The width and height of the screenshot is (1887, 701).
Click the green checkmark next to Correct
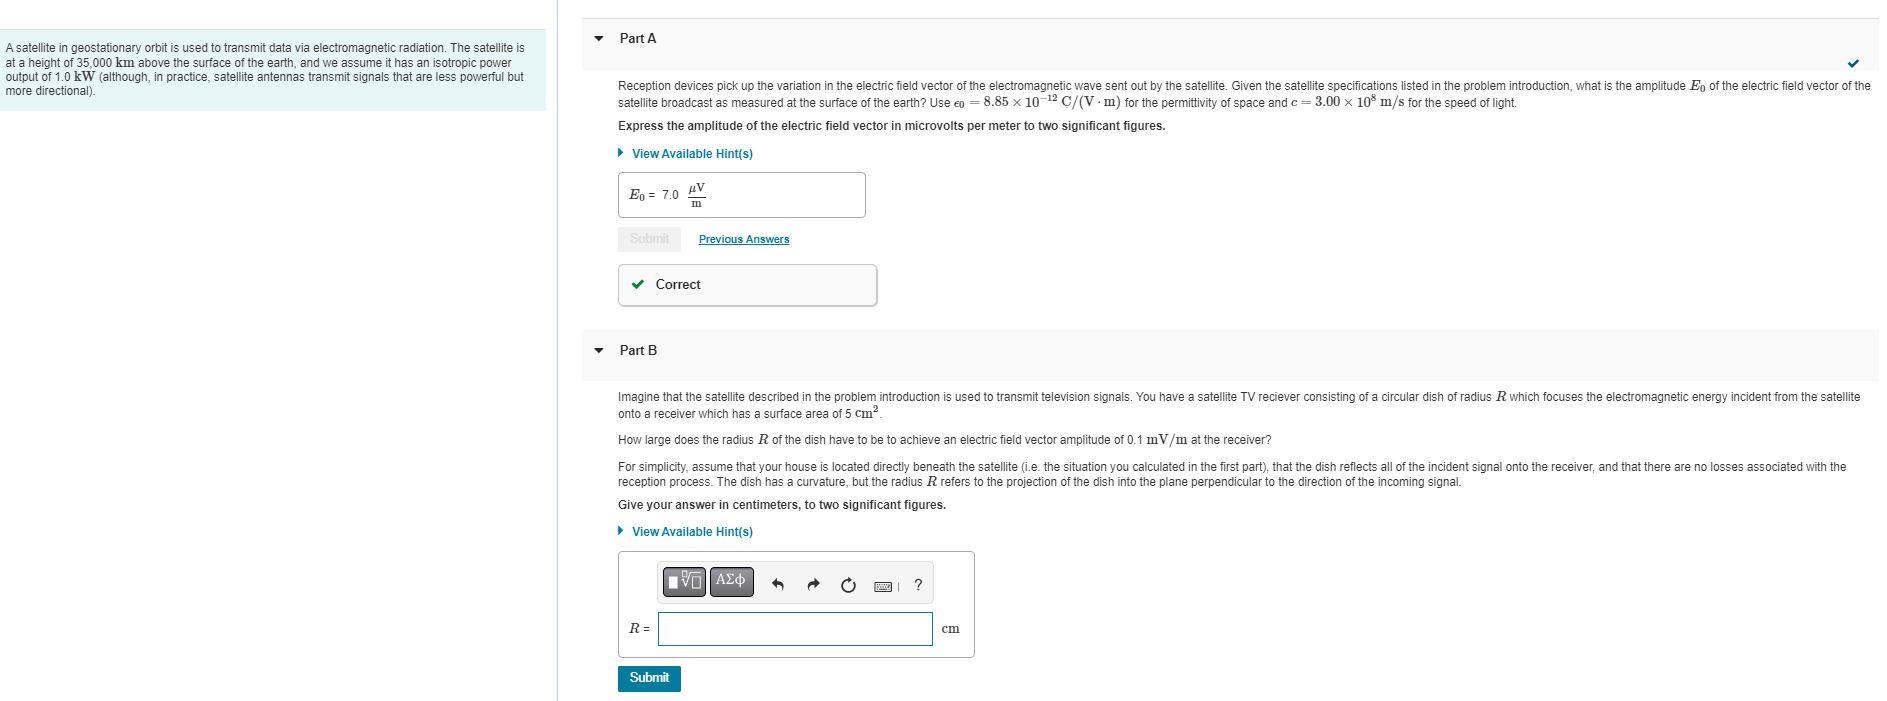(638, 285)
